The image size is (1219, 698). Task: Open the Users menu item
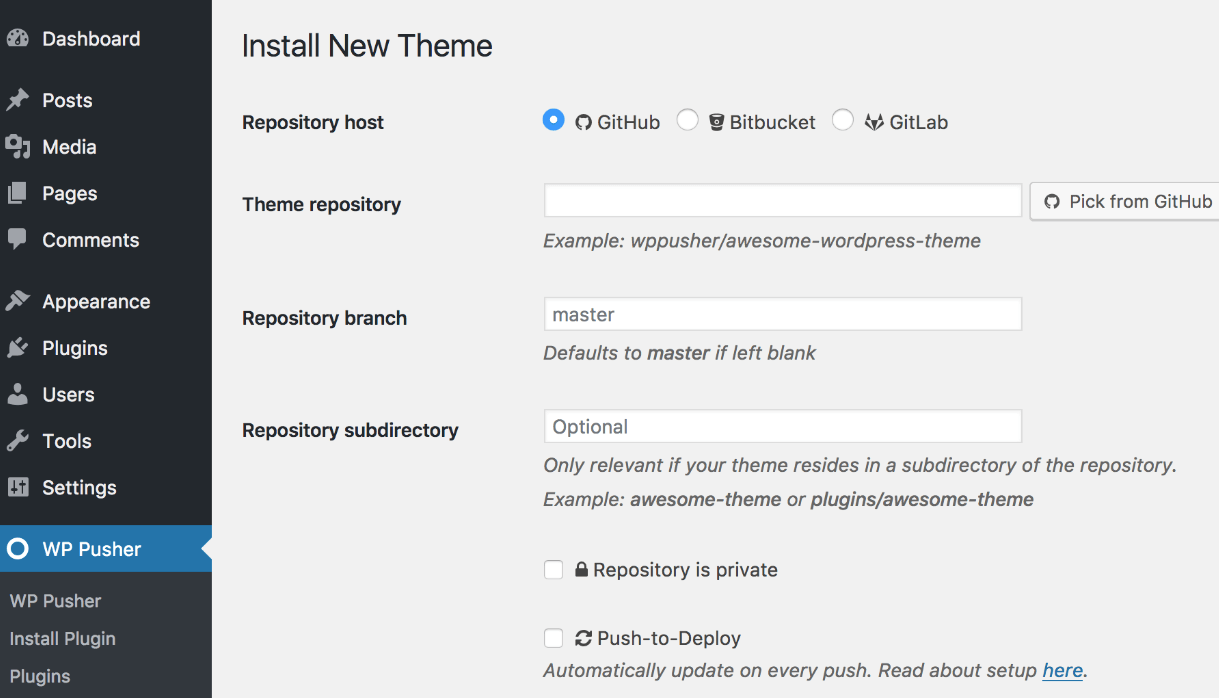point(68,394)
